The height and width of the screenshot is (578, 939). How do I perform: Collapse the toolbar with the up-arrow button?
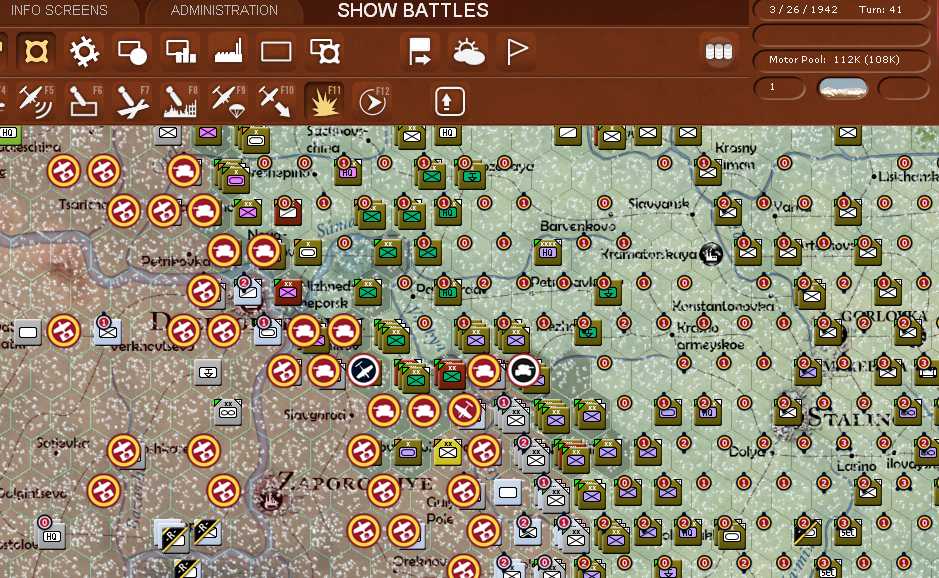tap(448, 101)
